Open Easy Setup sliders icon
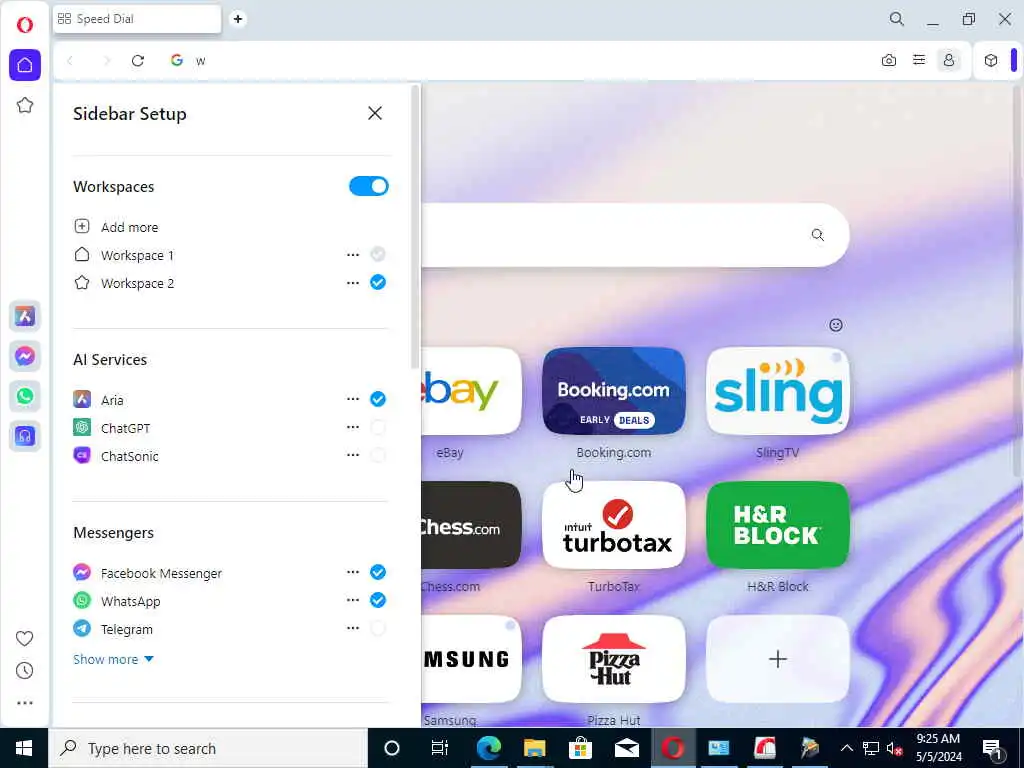This screenshot has height=768, width=1024. [x=919, y=60]
